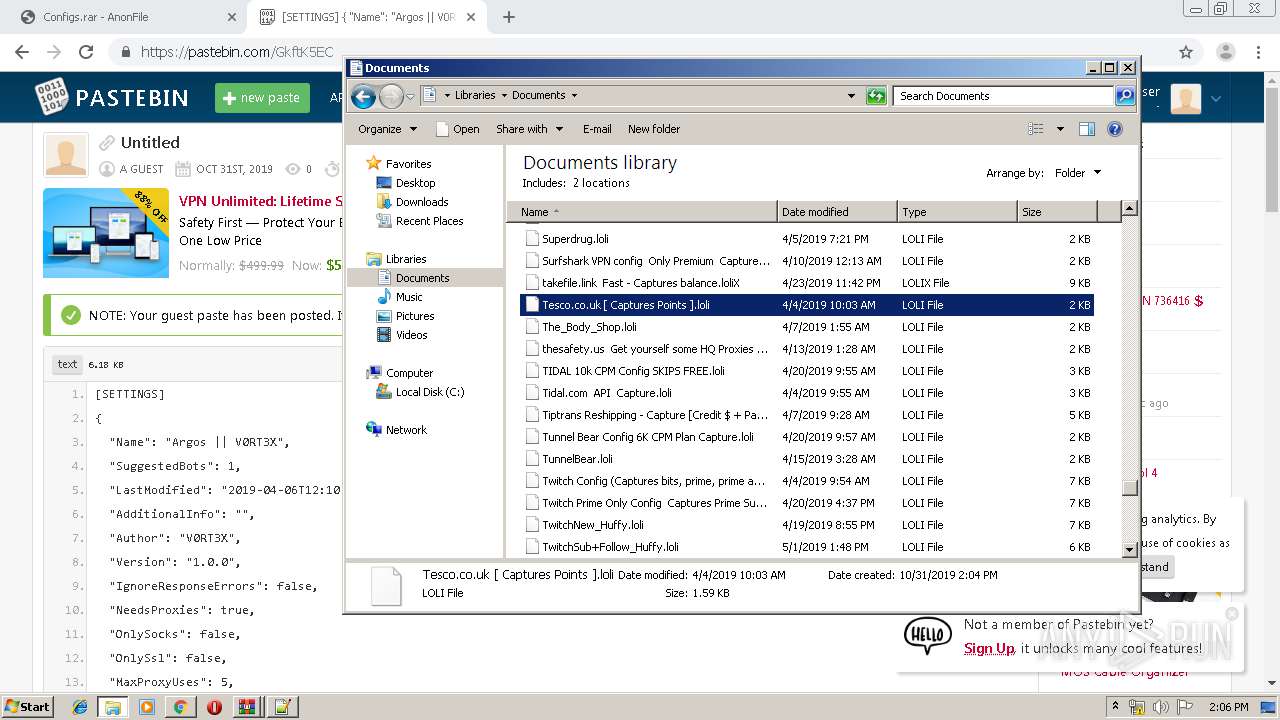
Task: Open the Organize dropdown menu
Action: (387, 129)
